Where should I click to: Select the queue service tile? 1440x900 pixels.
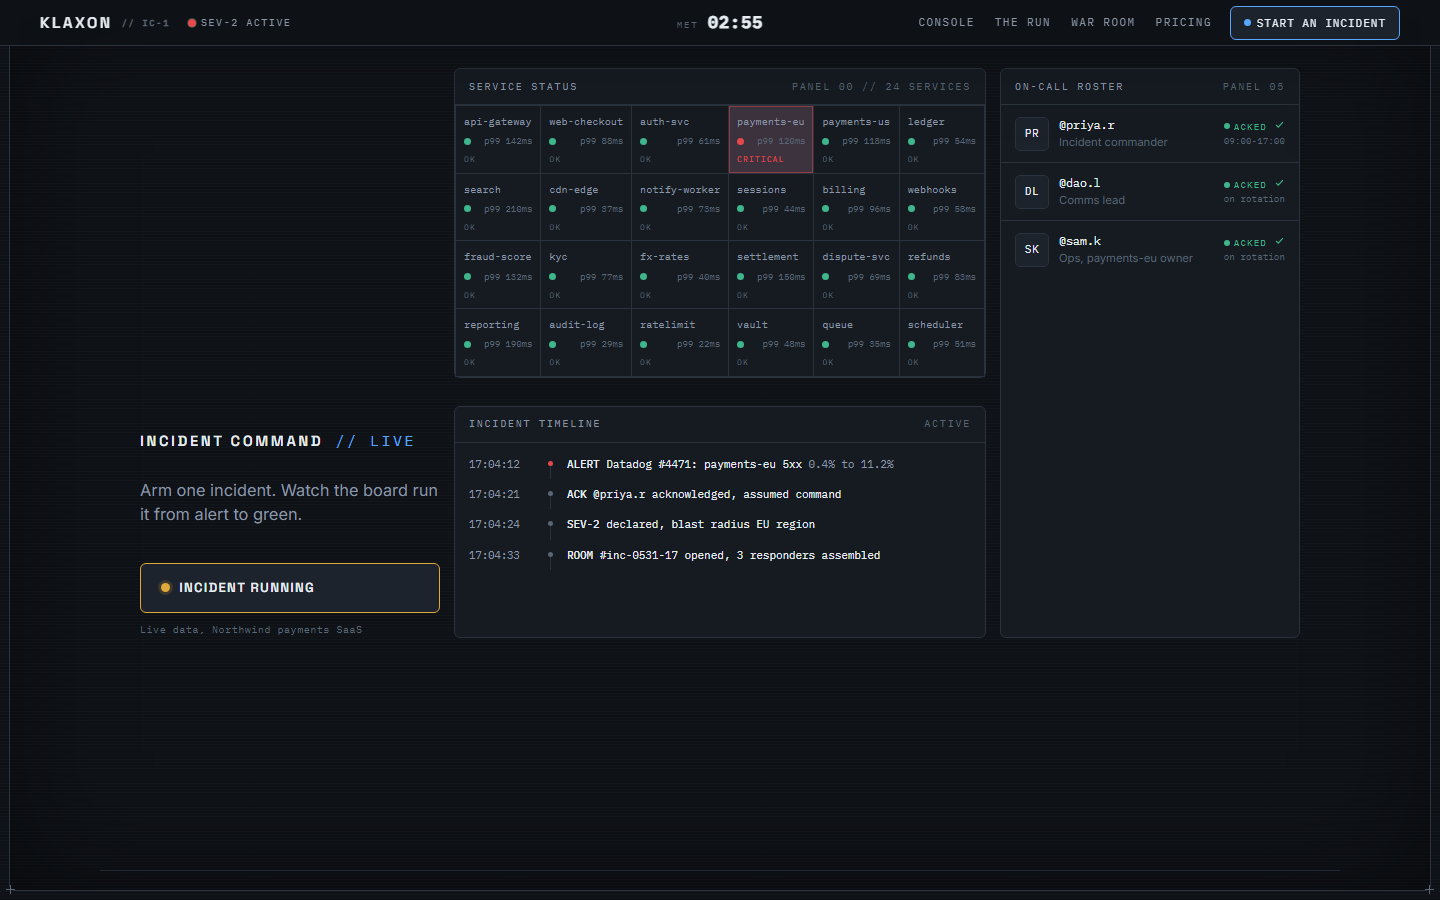[856, 342]
